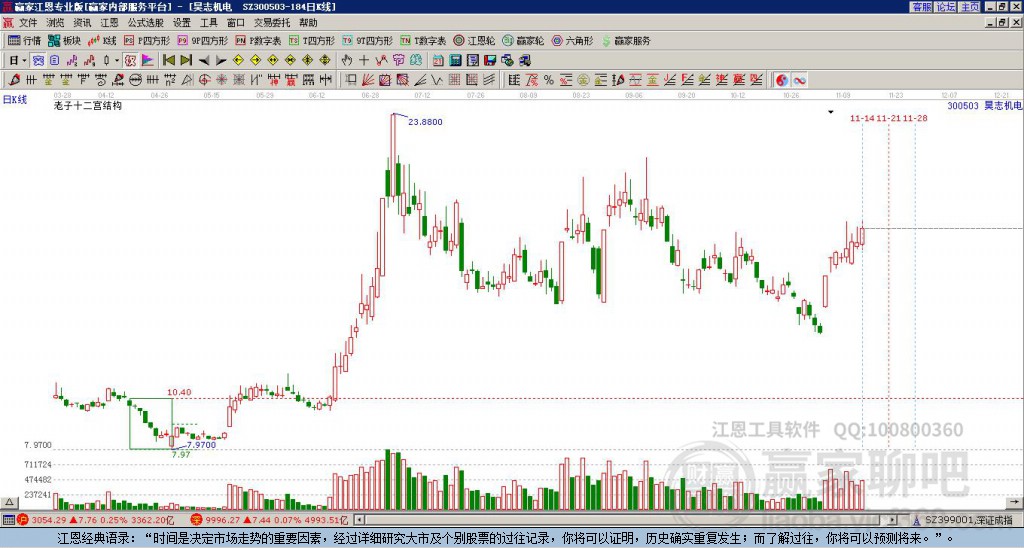Image resolution: width=1024 pixels, height=548 pixels.
Task: Open the 9T四方形 tool
Action: tap(368, 40)
